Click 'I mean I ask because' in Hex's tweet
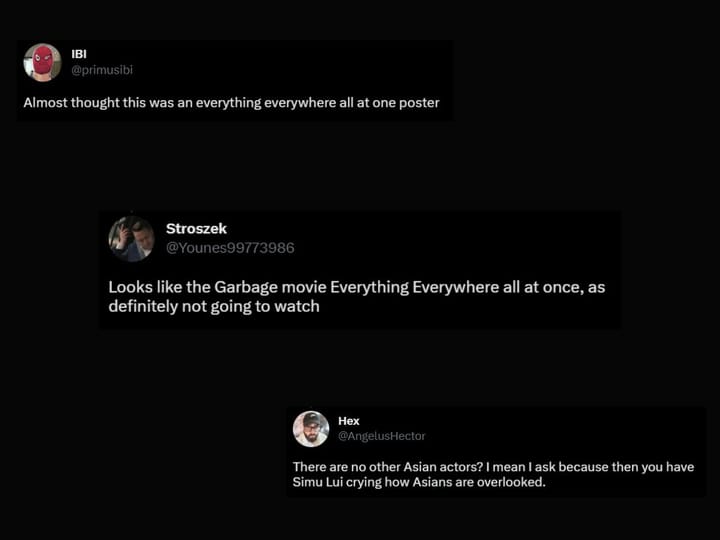The width and height of the screenshot is (720, 540). pos(550,467)
